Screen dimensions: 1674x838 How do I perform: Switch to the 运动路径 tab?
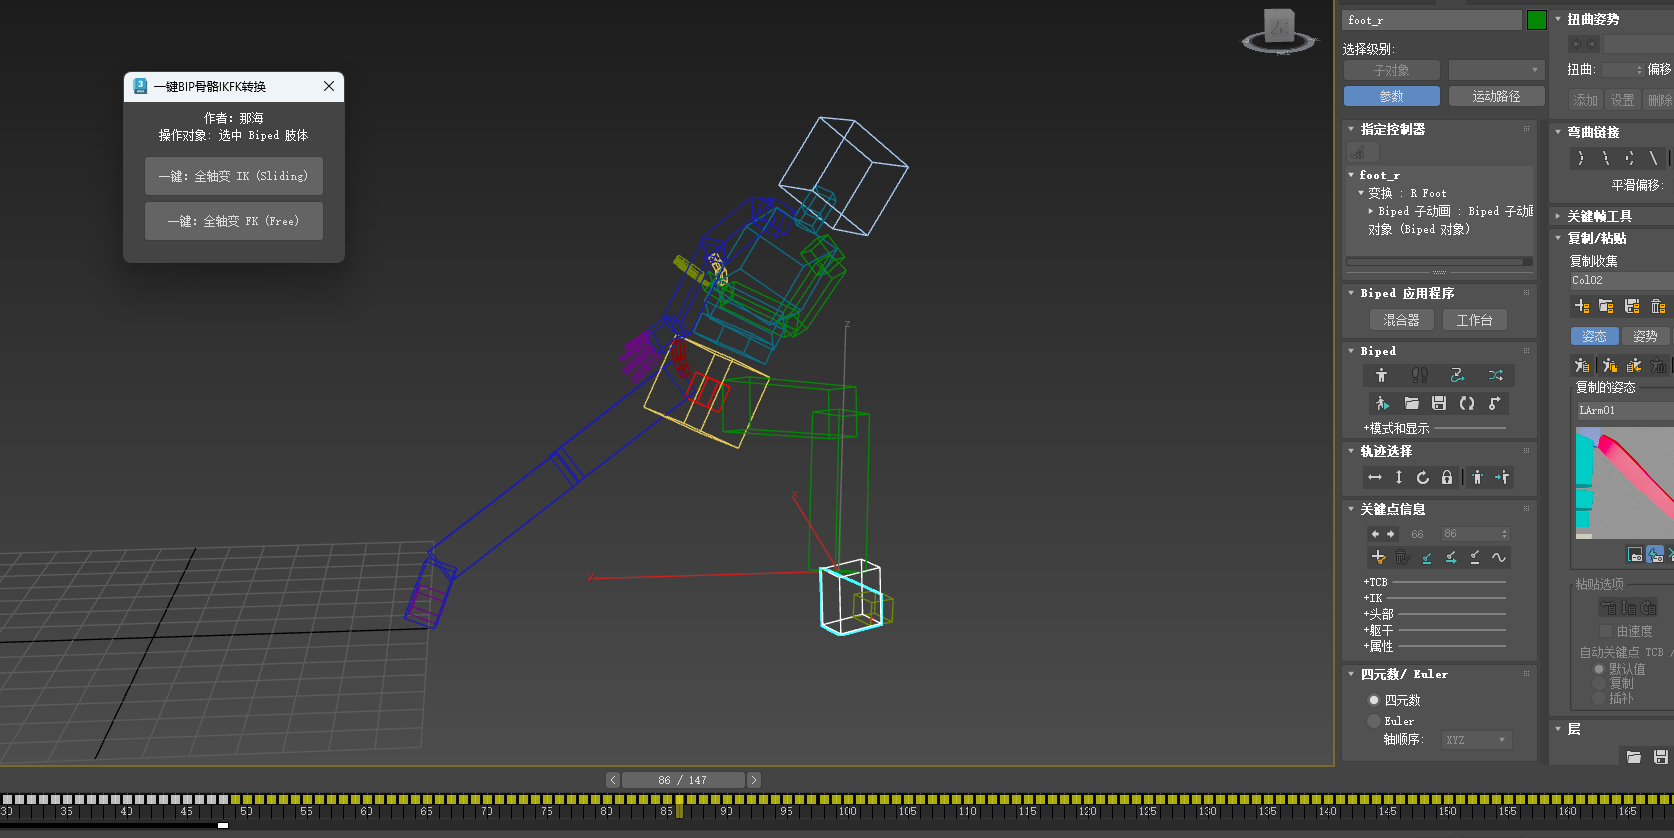1496,96
